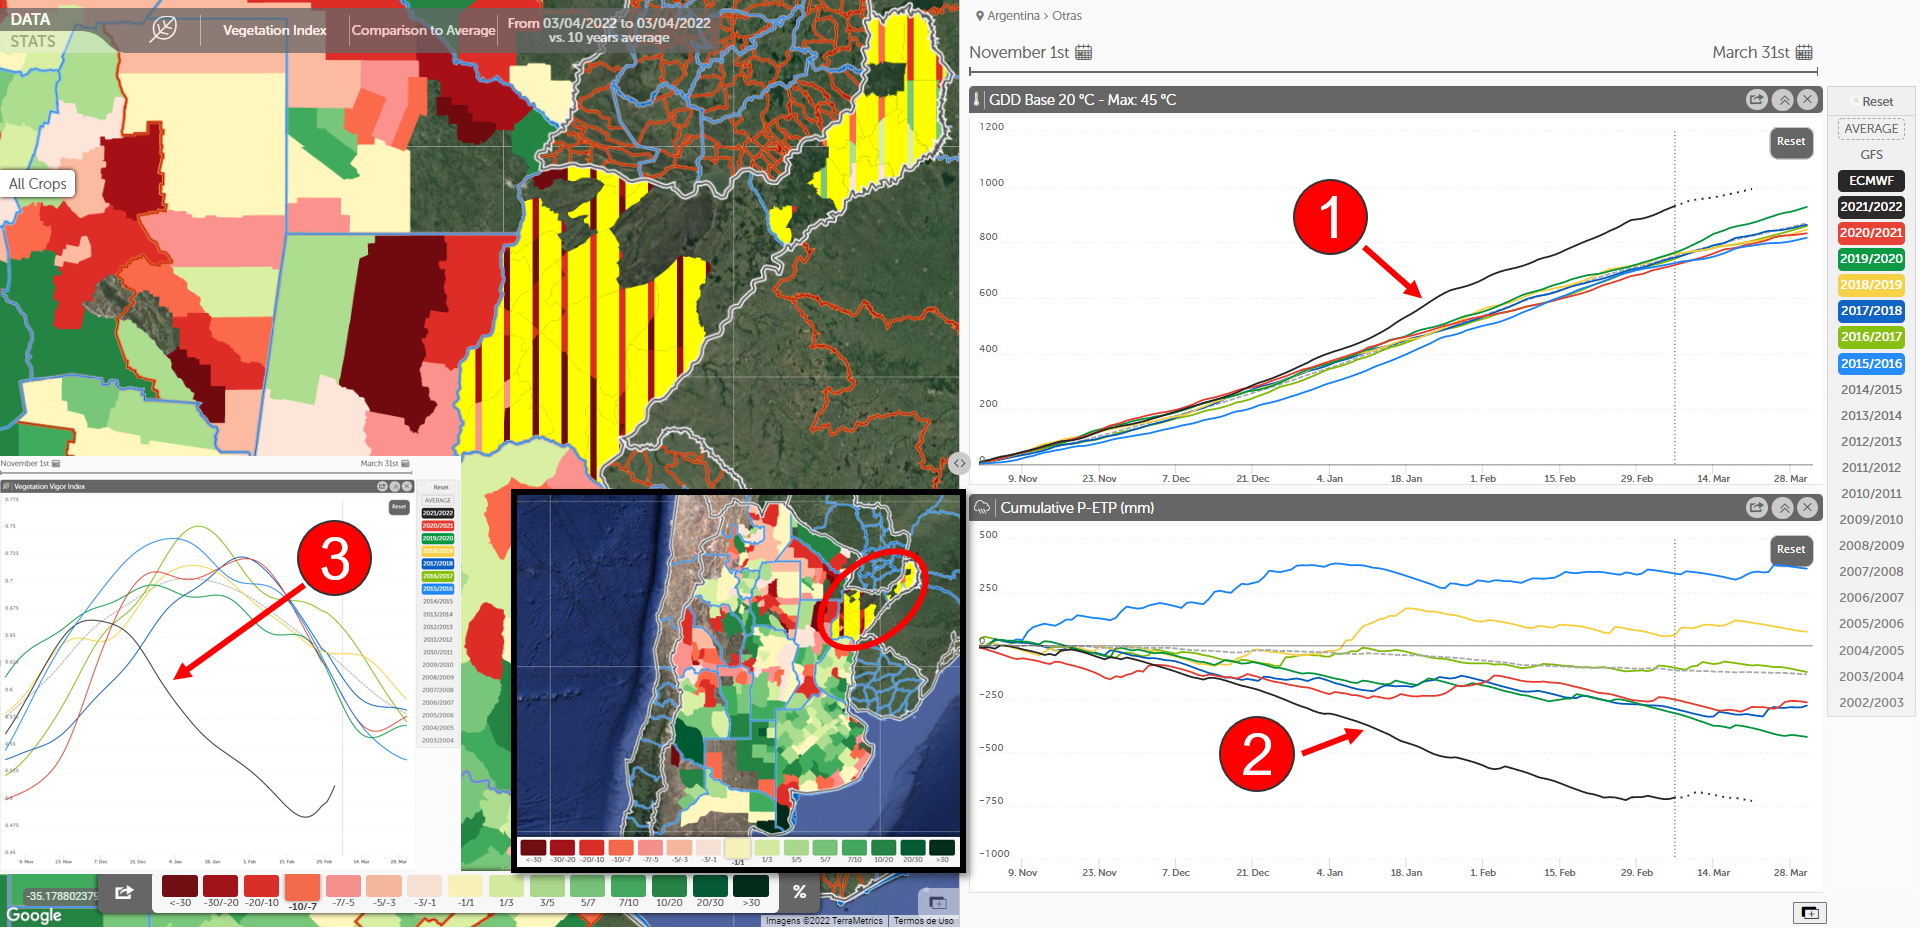Collapse the GDD Base 20 °C panel
Screen dimensions: 1920x928
pos(1783,99)
